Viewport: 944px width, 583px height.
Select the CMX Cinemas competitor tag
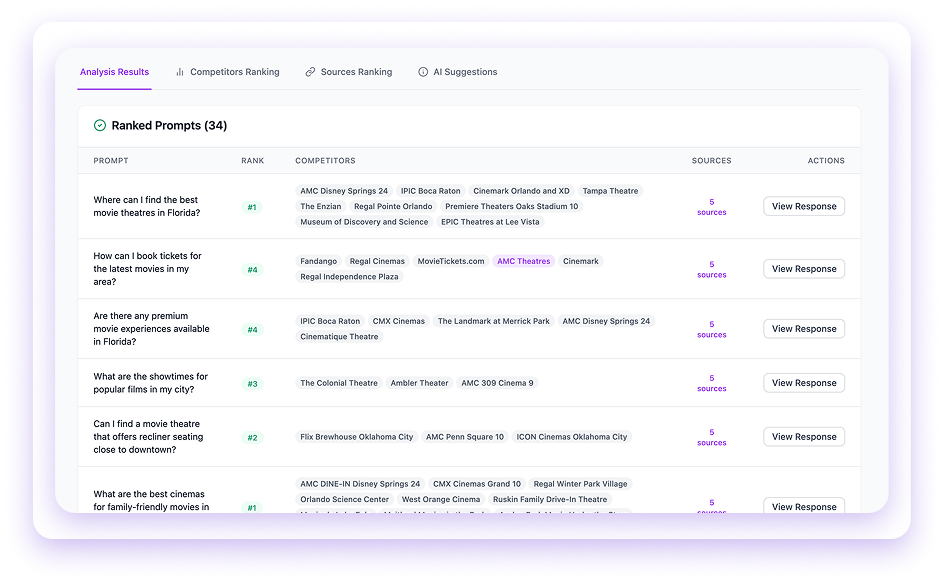coord(399,321)
